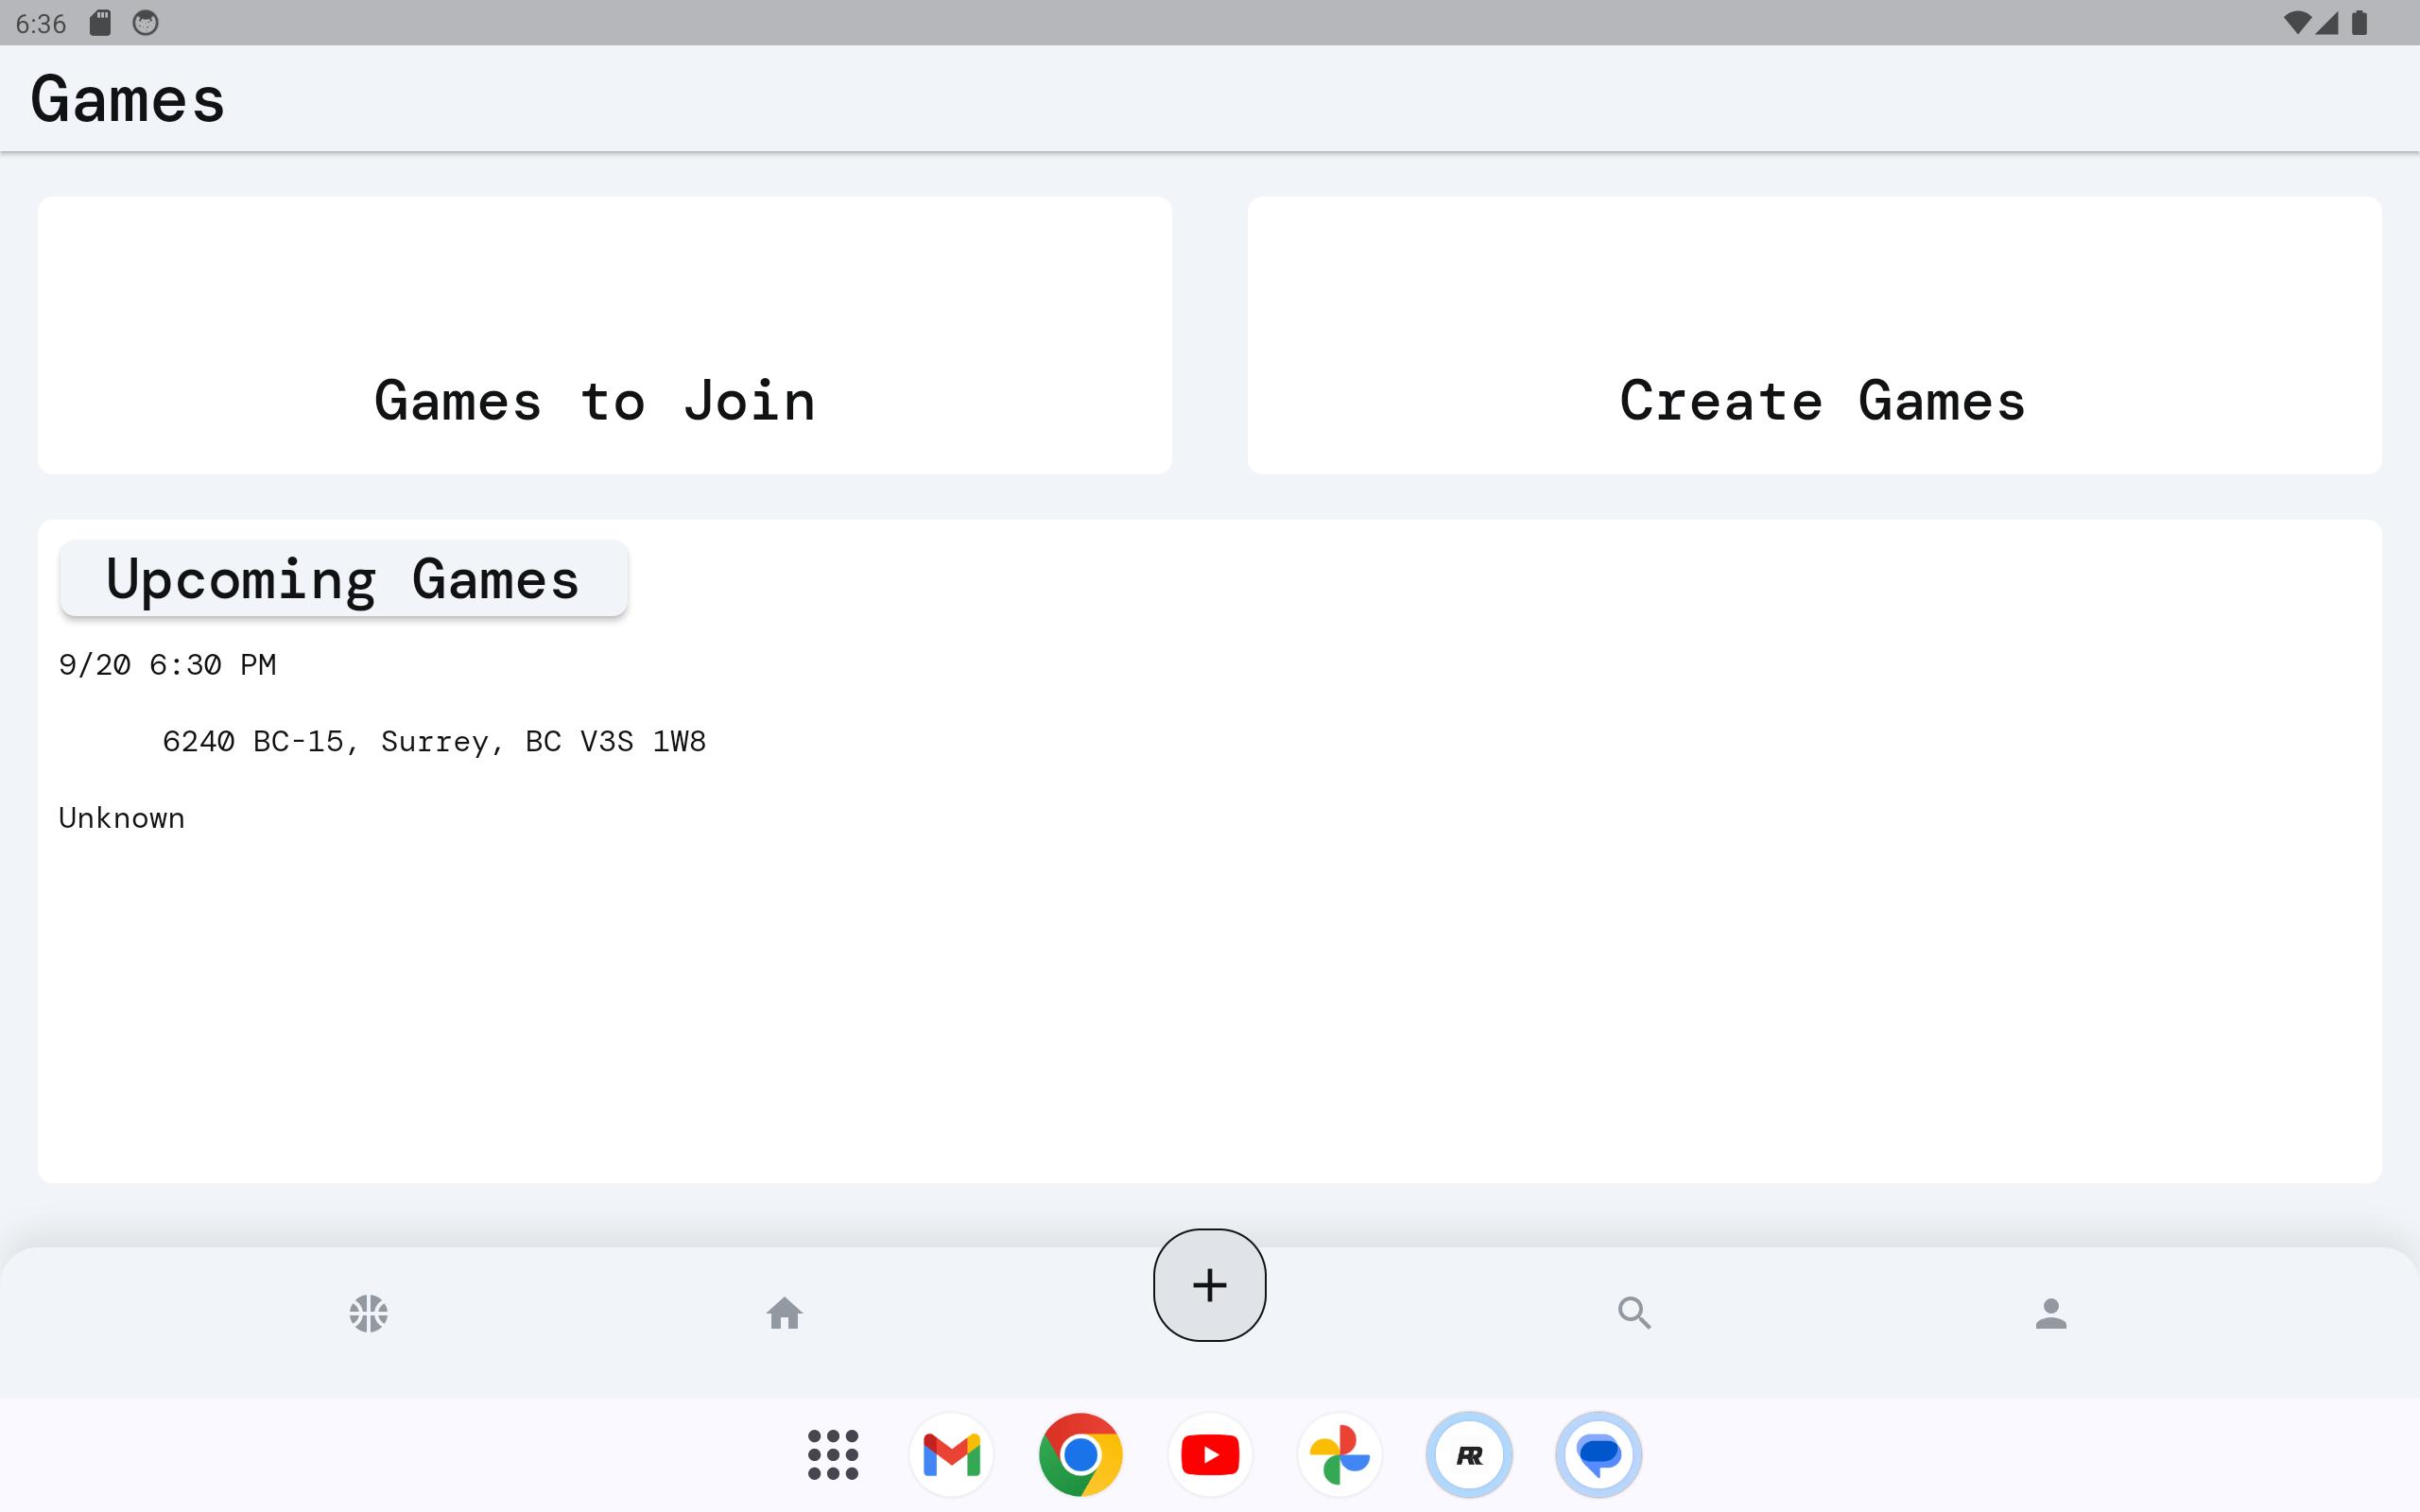Image resolution: width=2420 pixels, height=1512 pixels.
Task: Open the Create Games card
Action: tap(1814, 335)
